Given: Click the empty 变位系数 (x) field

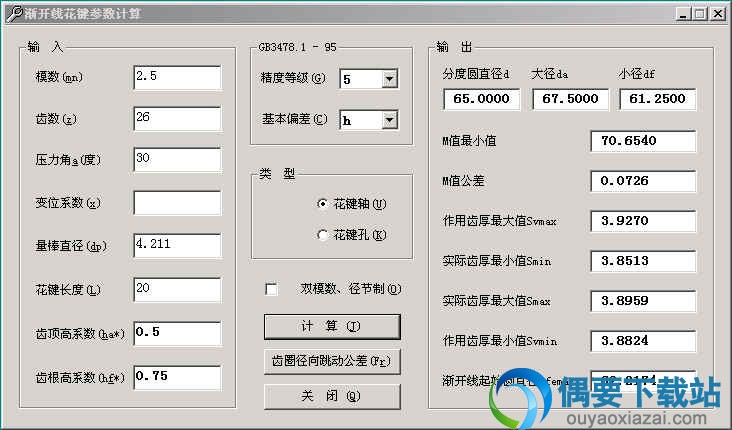Looking at the screenshot, I should (x=177, y=203).
